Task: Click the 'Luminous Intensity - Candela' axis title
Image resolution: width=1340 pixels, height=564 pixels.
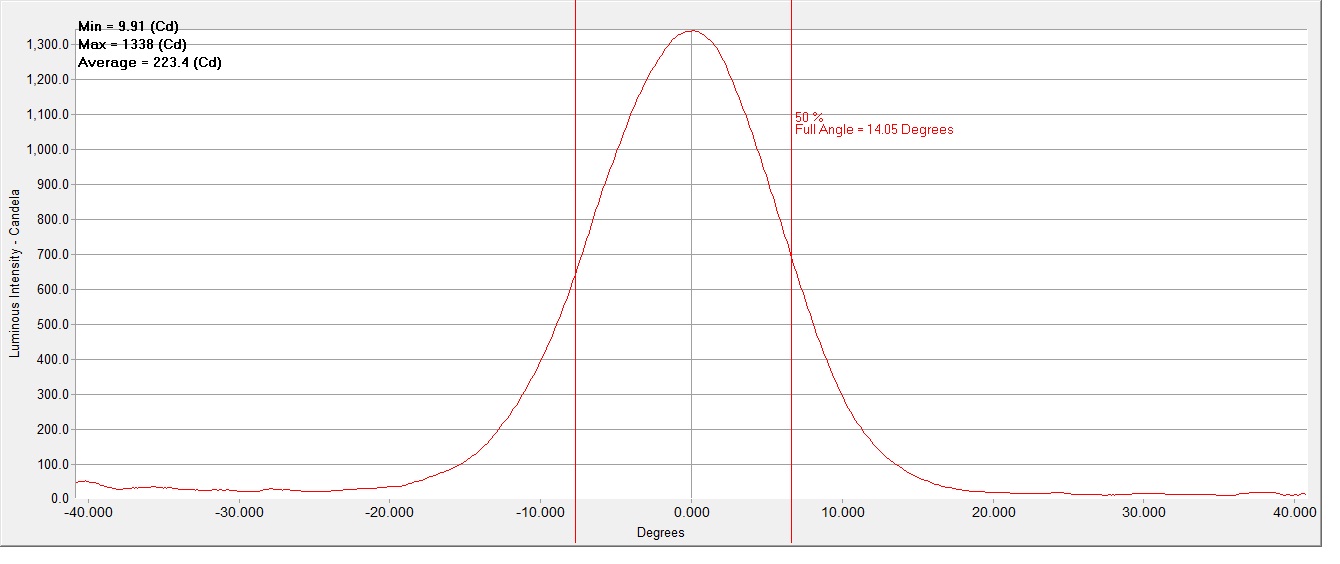Action: [15, 270]
